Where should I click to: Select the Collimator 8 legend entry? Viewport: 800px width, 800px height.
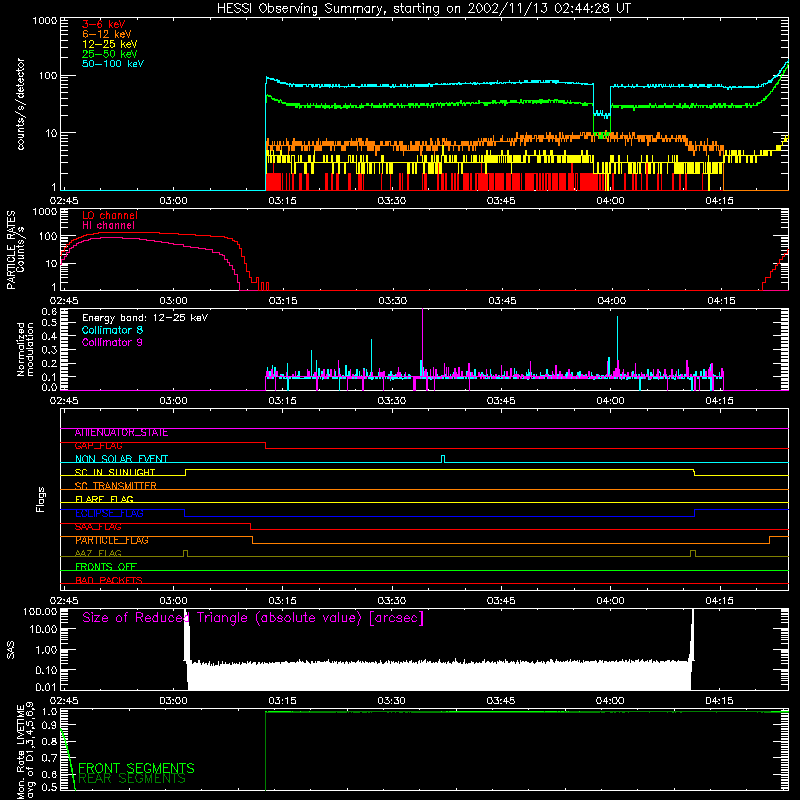(112, 330)
